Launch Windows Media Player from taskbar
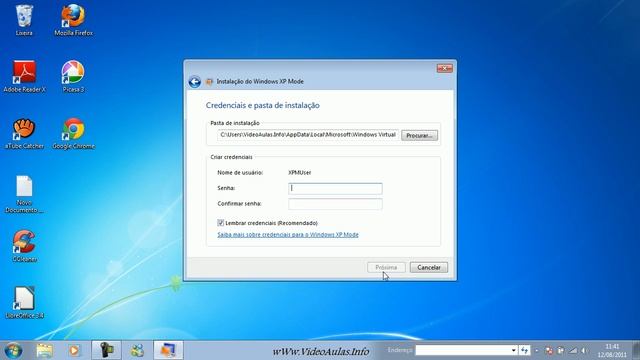Screen dimensions: 640x360 (74, 351)
